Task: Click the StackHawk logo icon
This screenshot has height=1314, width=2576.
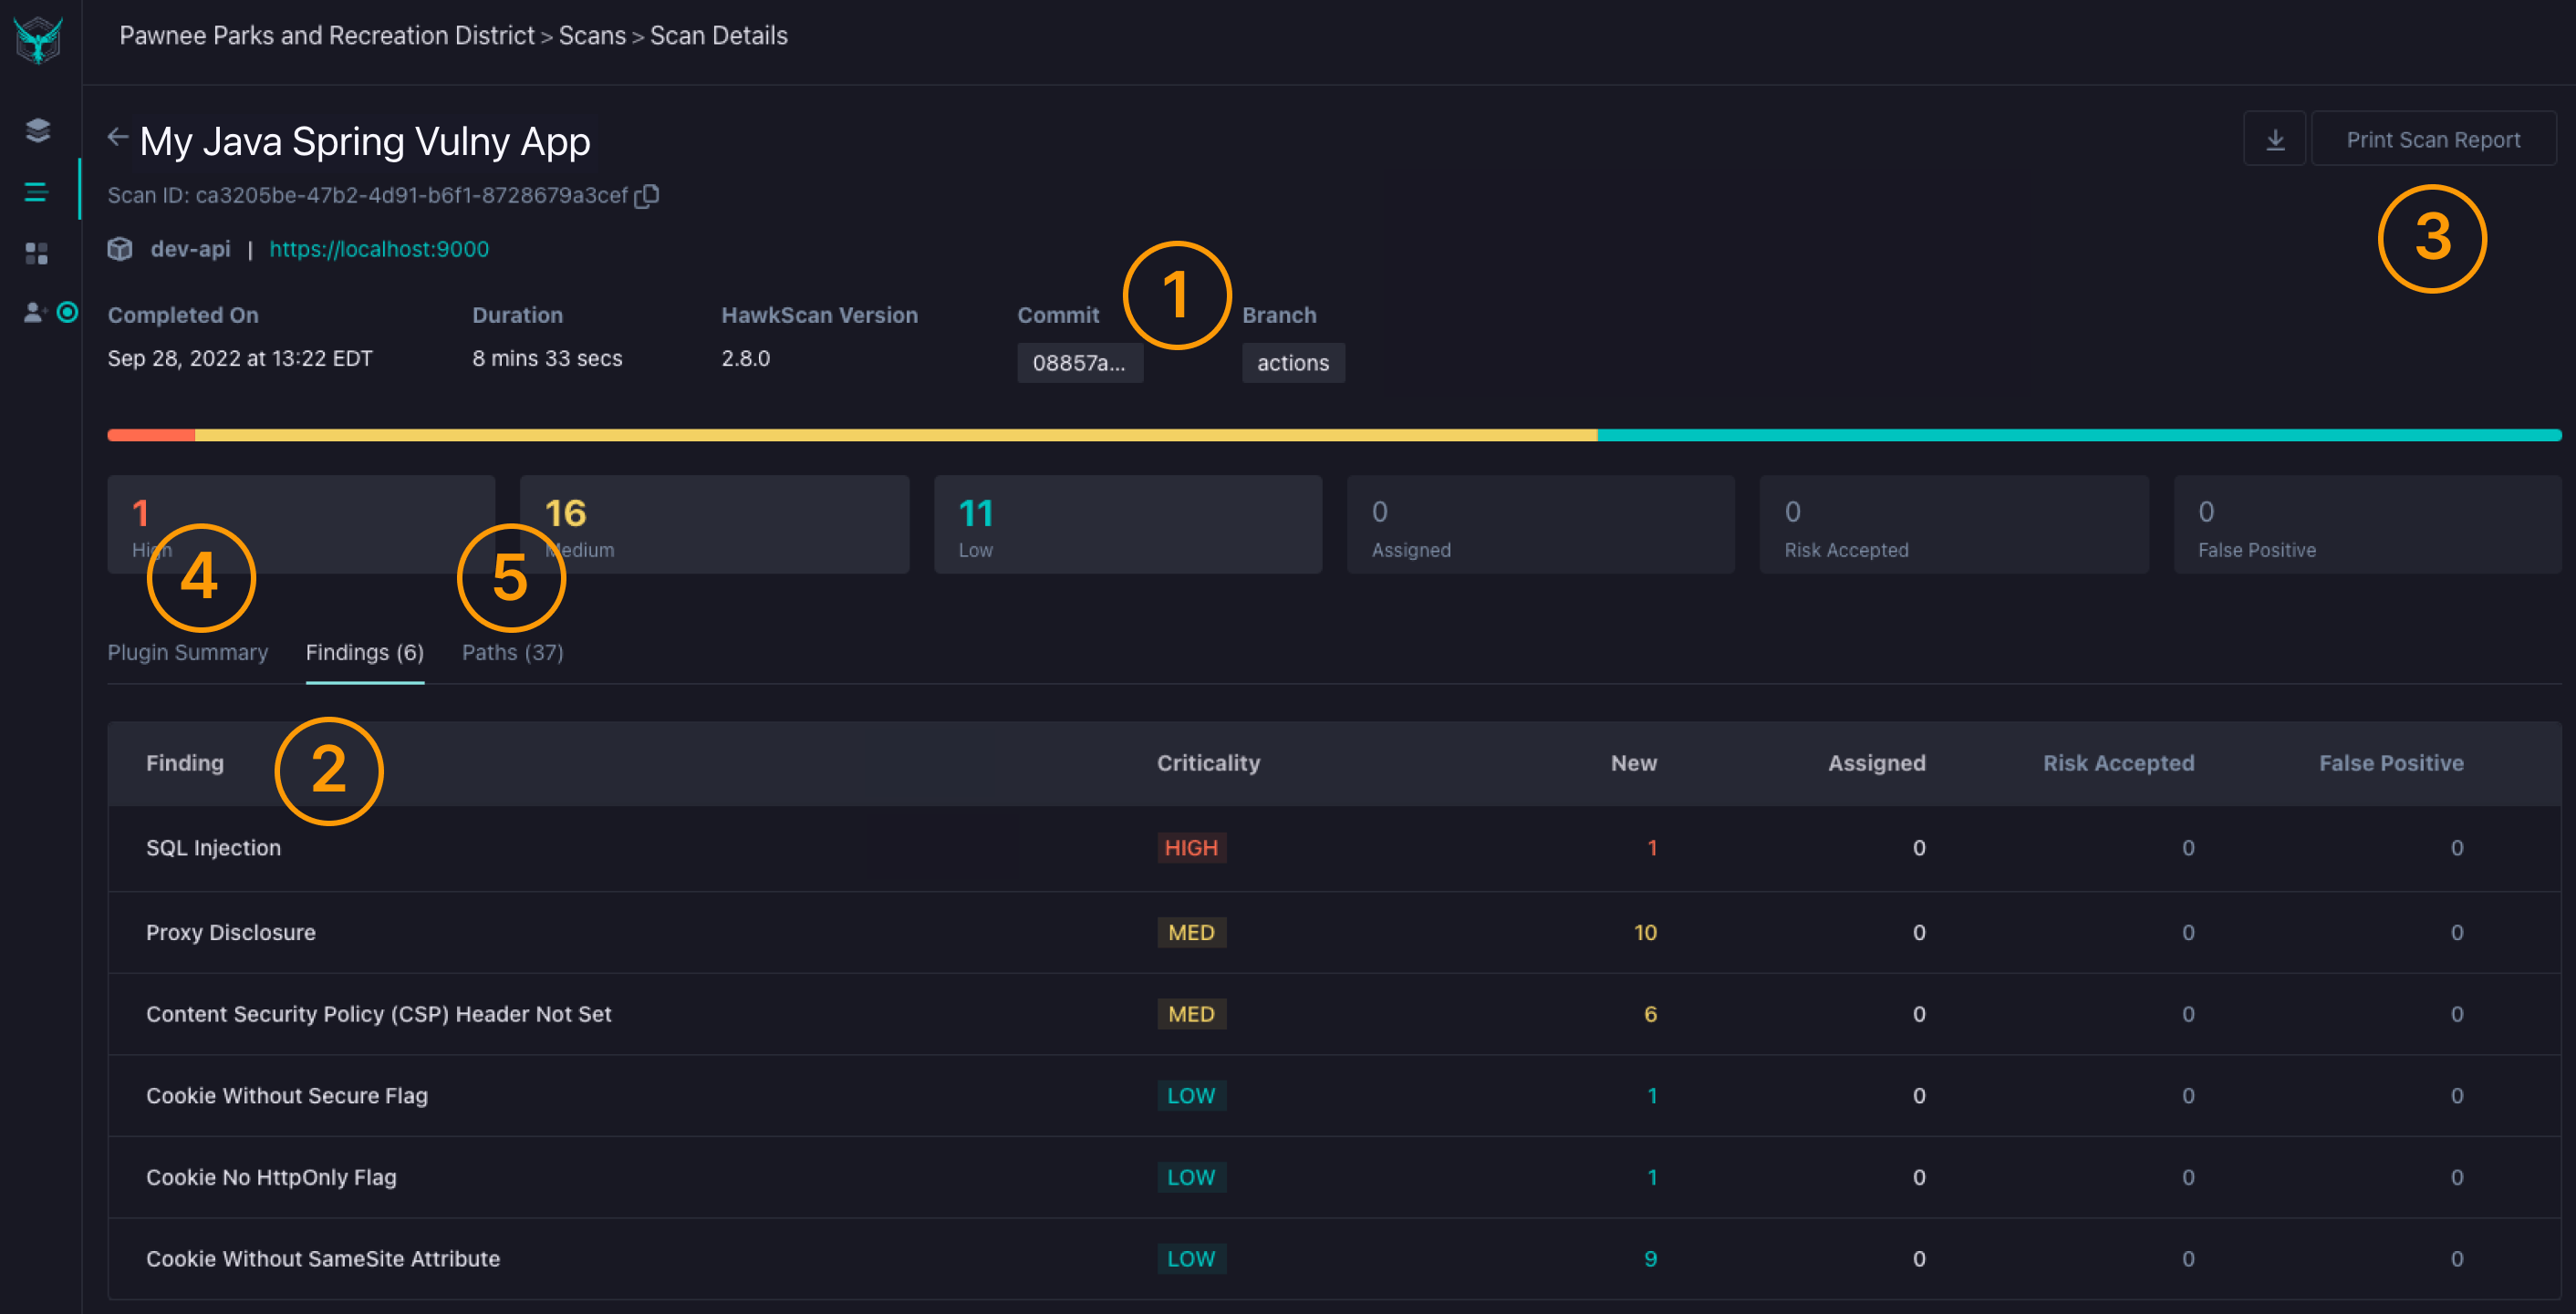Action: coord(38,40)
